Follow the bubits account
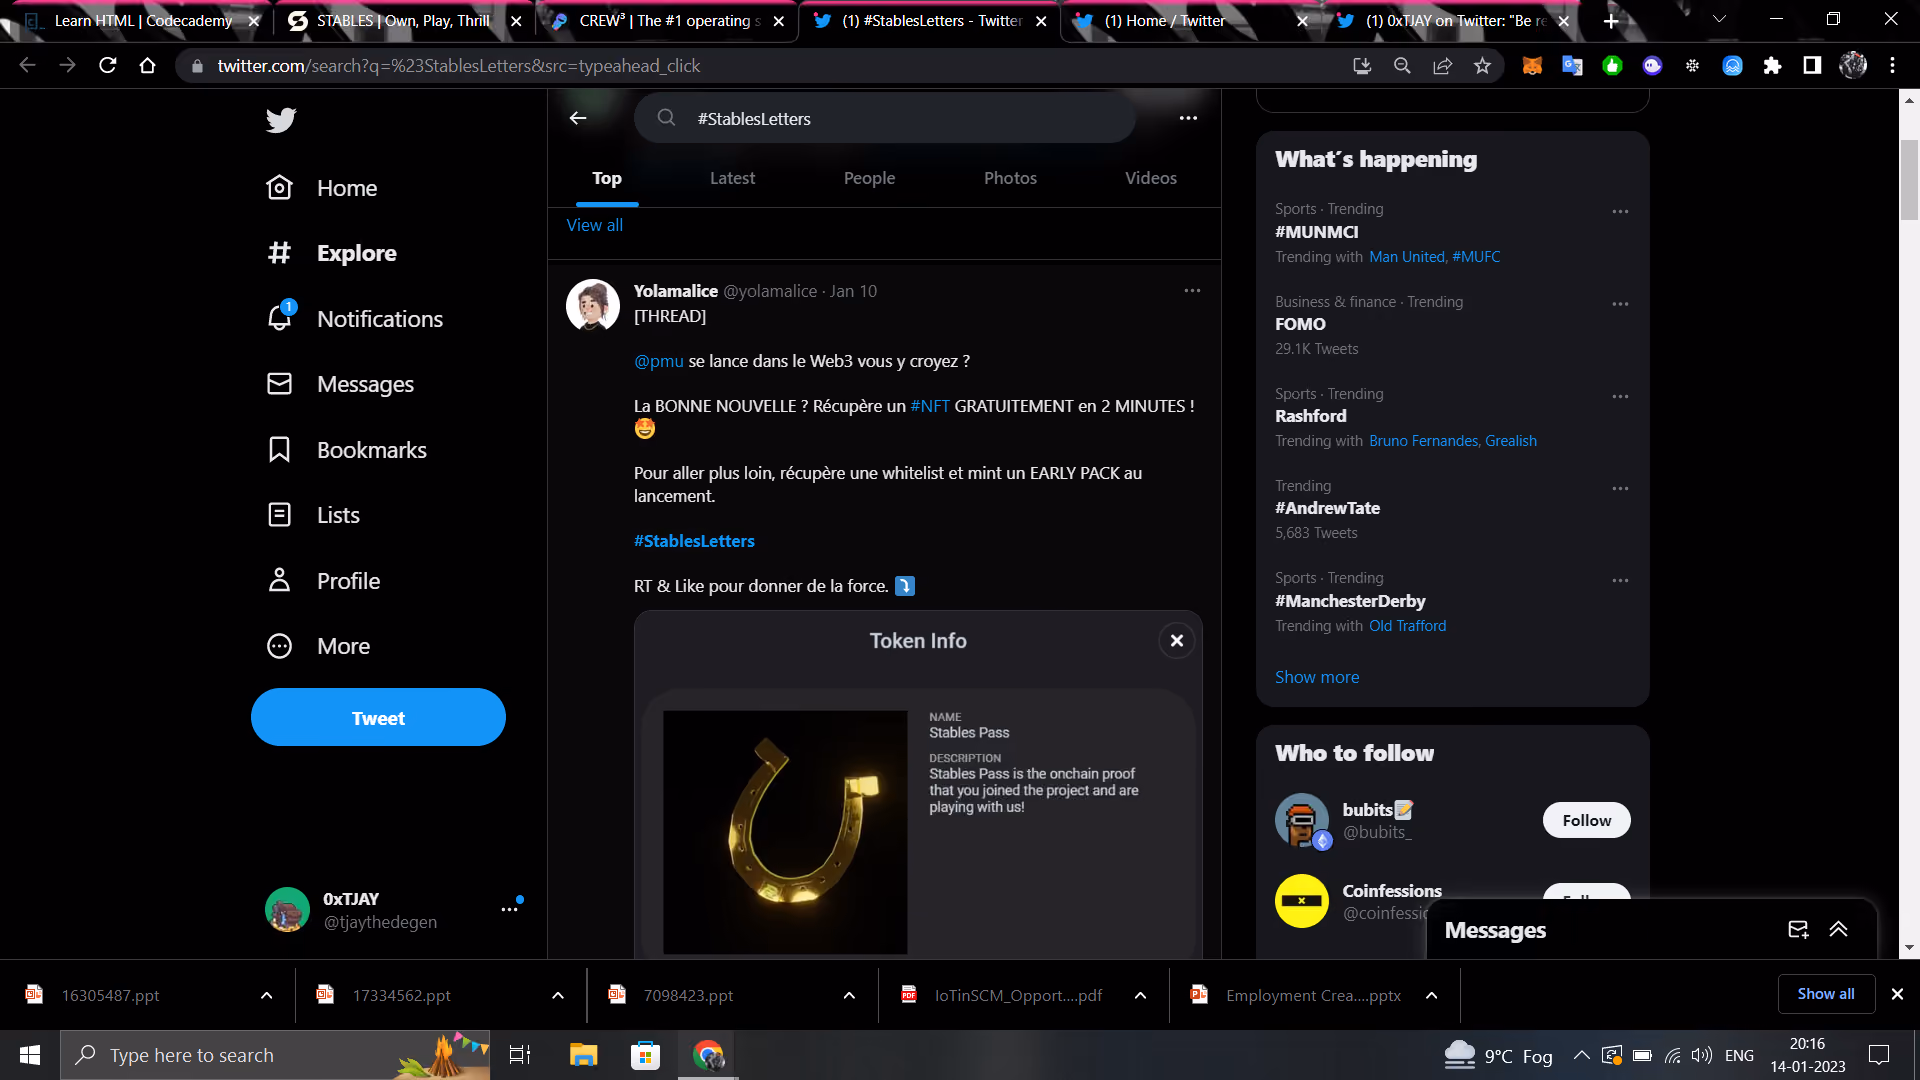The image size is (1920, 1080). coord(1586,820)
